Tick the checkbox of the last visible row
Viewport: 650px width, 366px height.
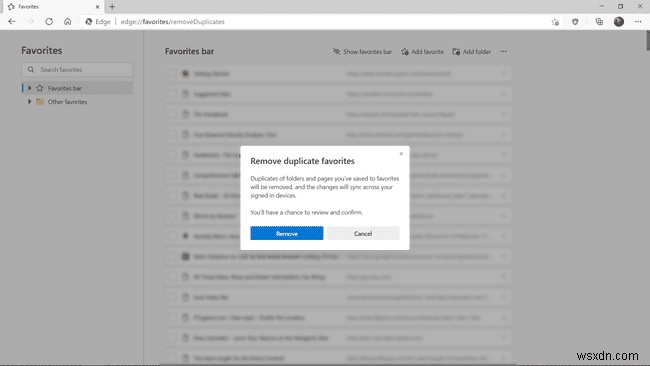[172, 358]
